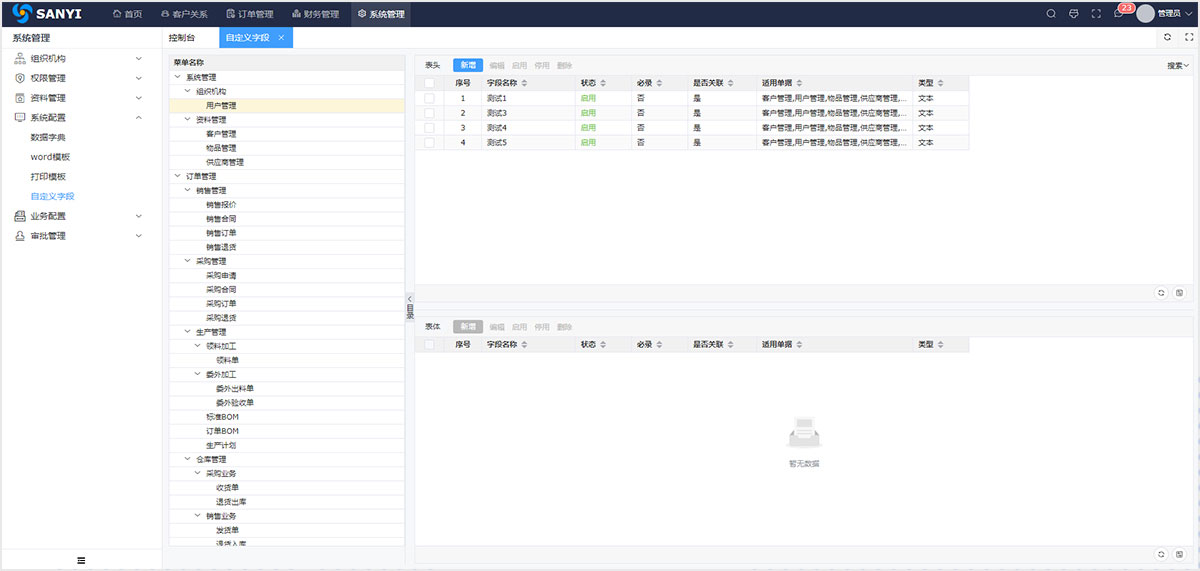The width and height of the screenshot is (1200, 571).
Task: Open 财务管理 in the top navigation
Action: coord(315,14)
